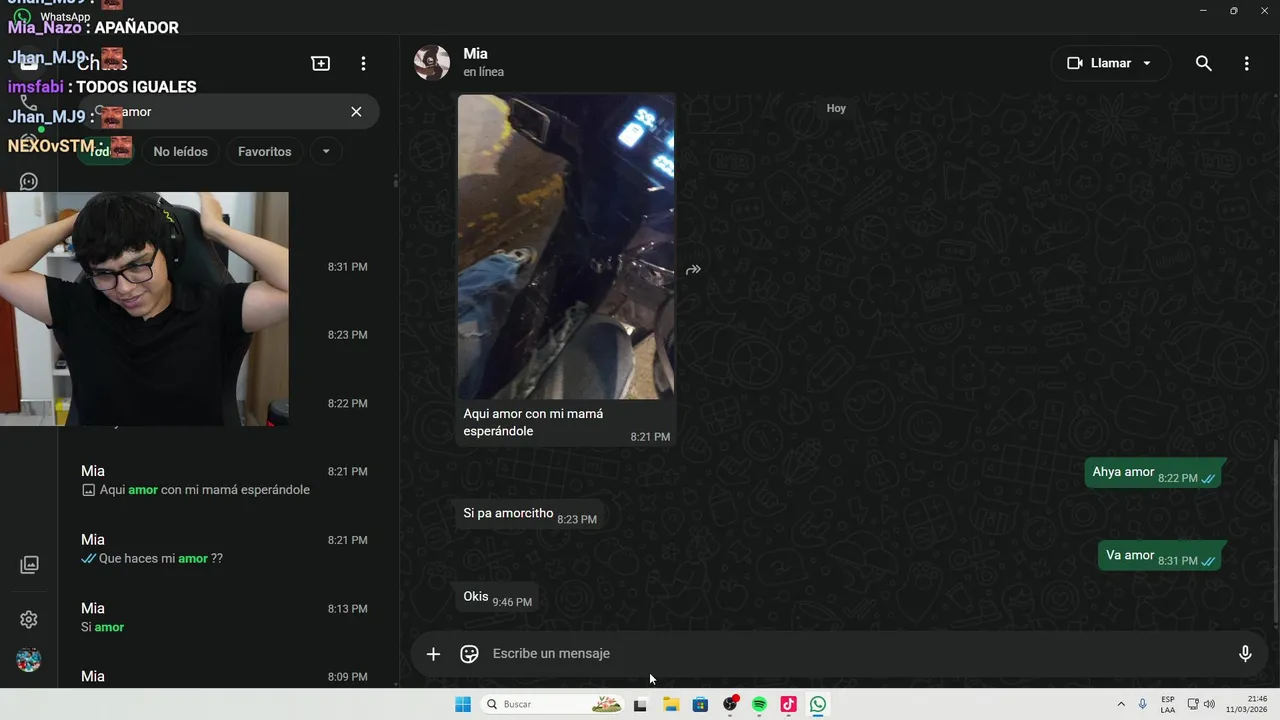Viewport: 1280px width, 720px height.
Task: Click system tray microphone icon
Action: (1142, 704)
